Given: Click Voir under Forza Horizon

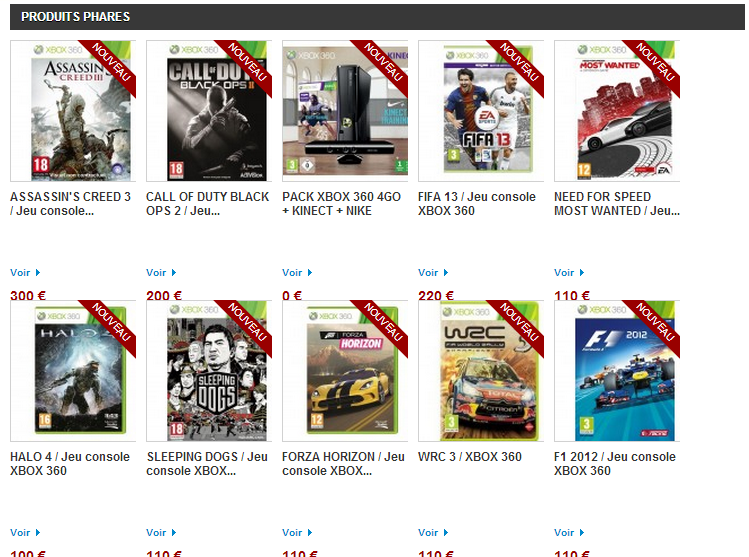Looking at the screenshot, I should coord(297,533).
